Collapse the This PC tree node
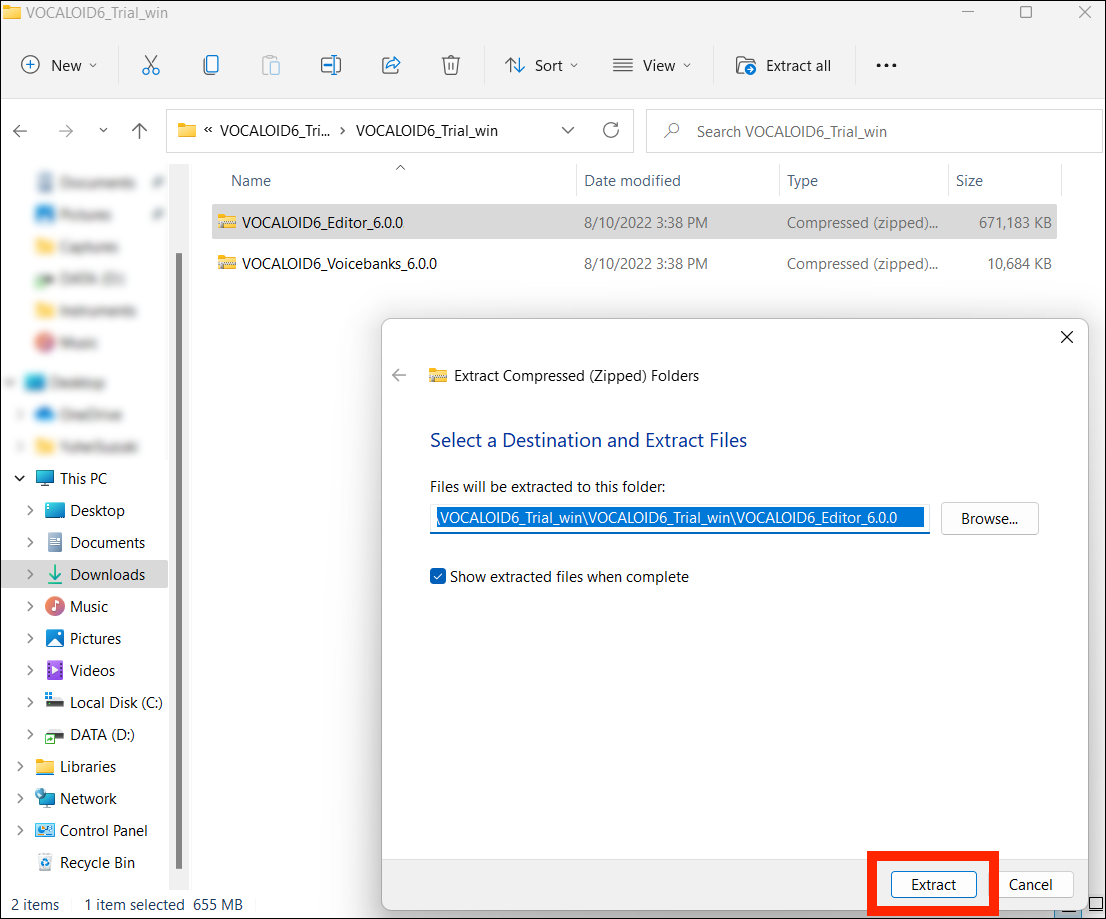 (x=20, y=479)
